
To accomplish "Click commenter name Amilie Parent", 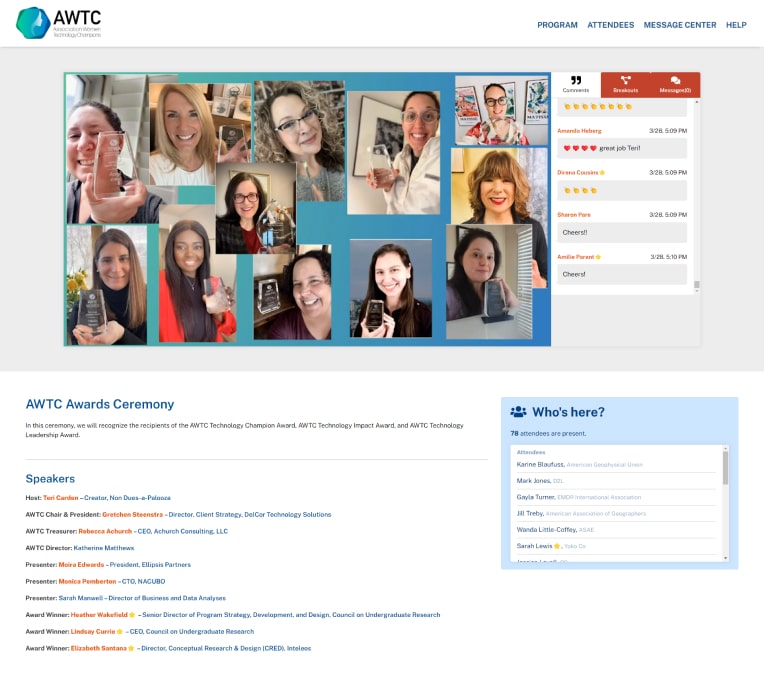I will tap(576, 257).
